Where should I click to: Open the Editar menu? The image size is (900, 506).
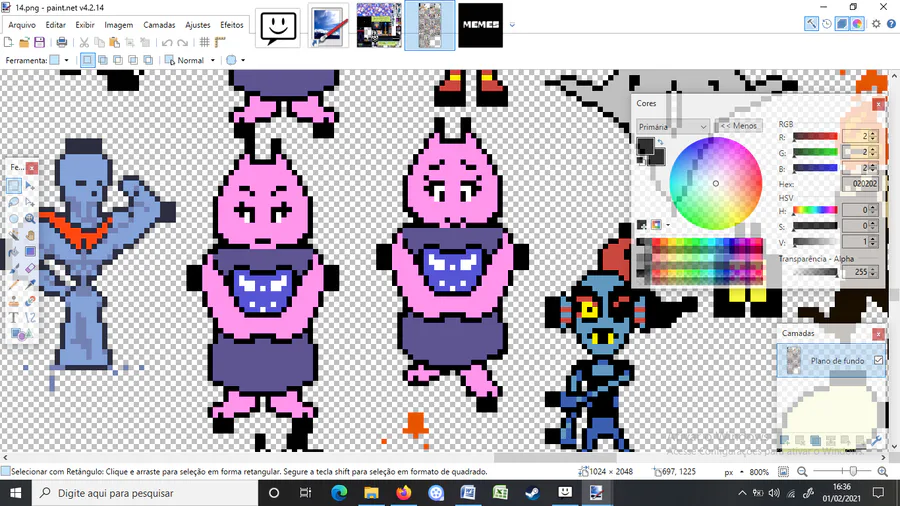point(56,25)
